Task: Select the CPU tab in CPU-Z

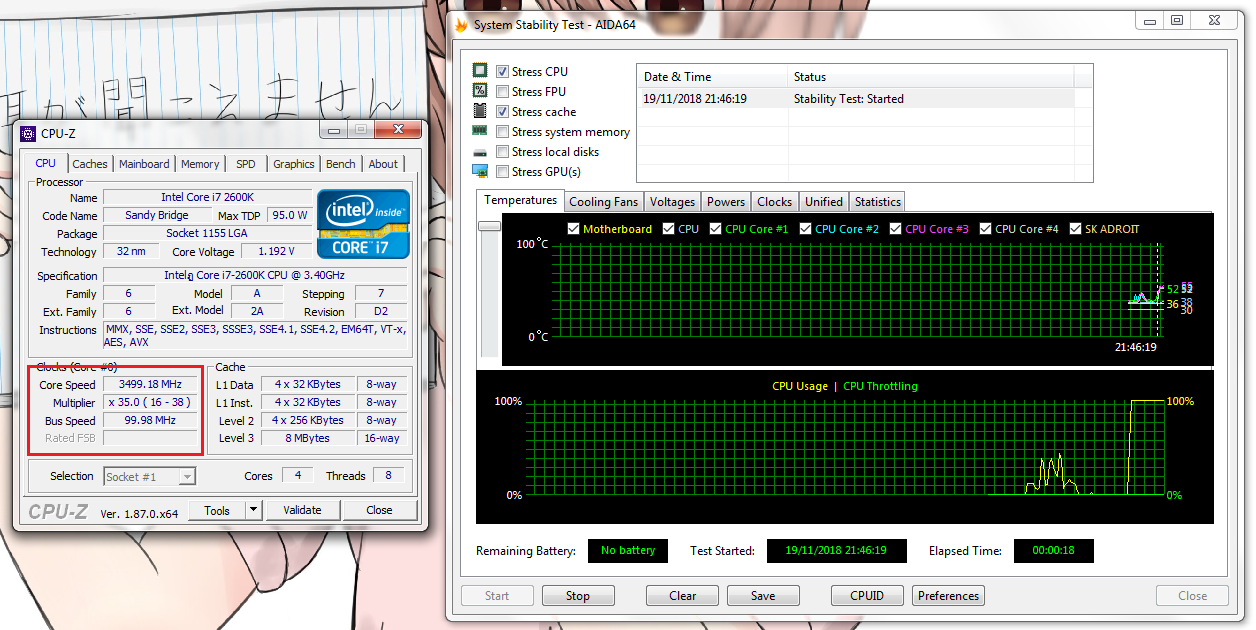Action: (x=46, y=163)
